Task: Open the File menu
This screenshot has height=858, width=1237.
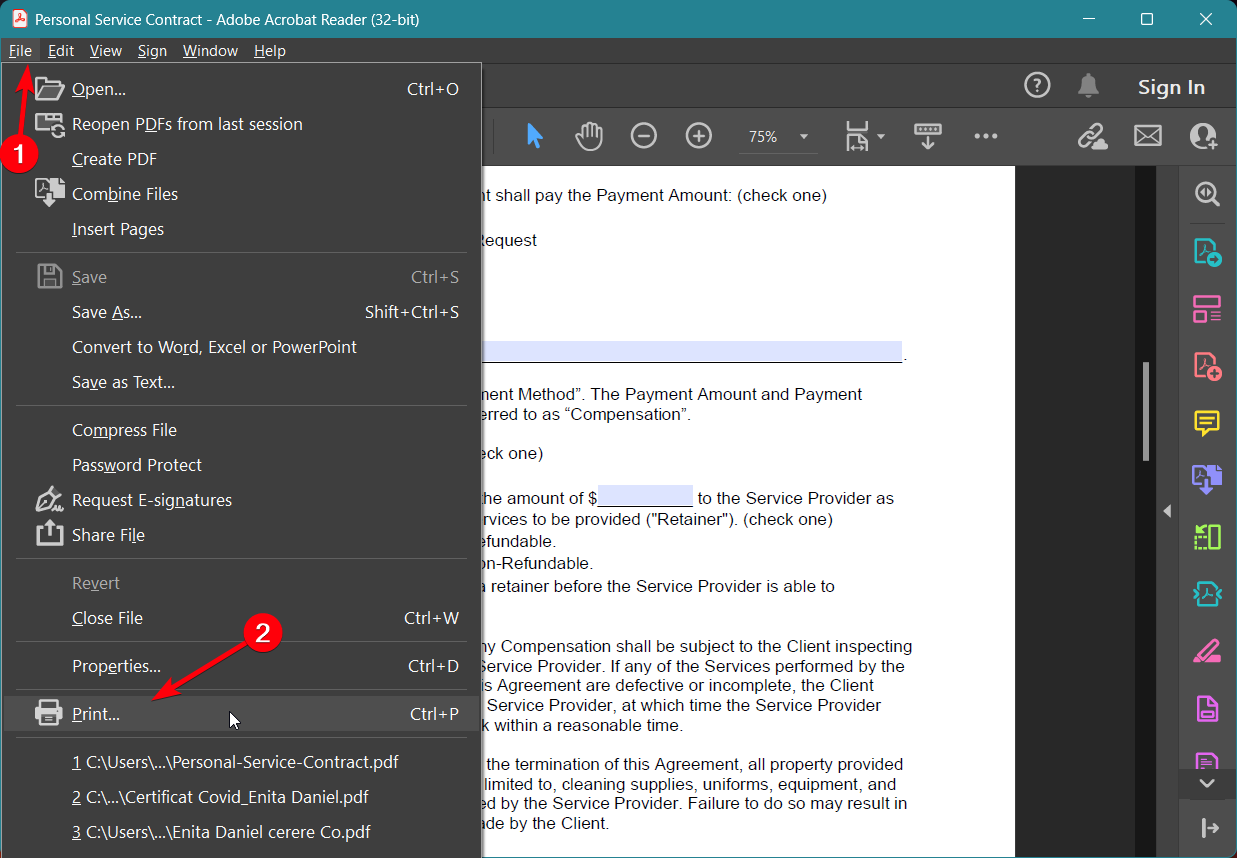Action: [20, 50]
